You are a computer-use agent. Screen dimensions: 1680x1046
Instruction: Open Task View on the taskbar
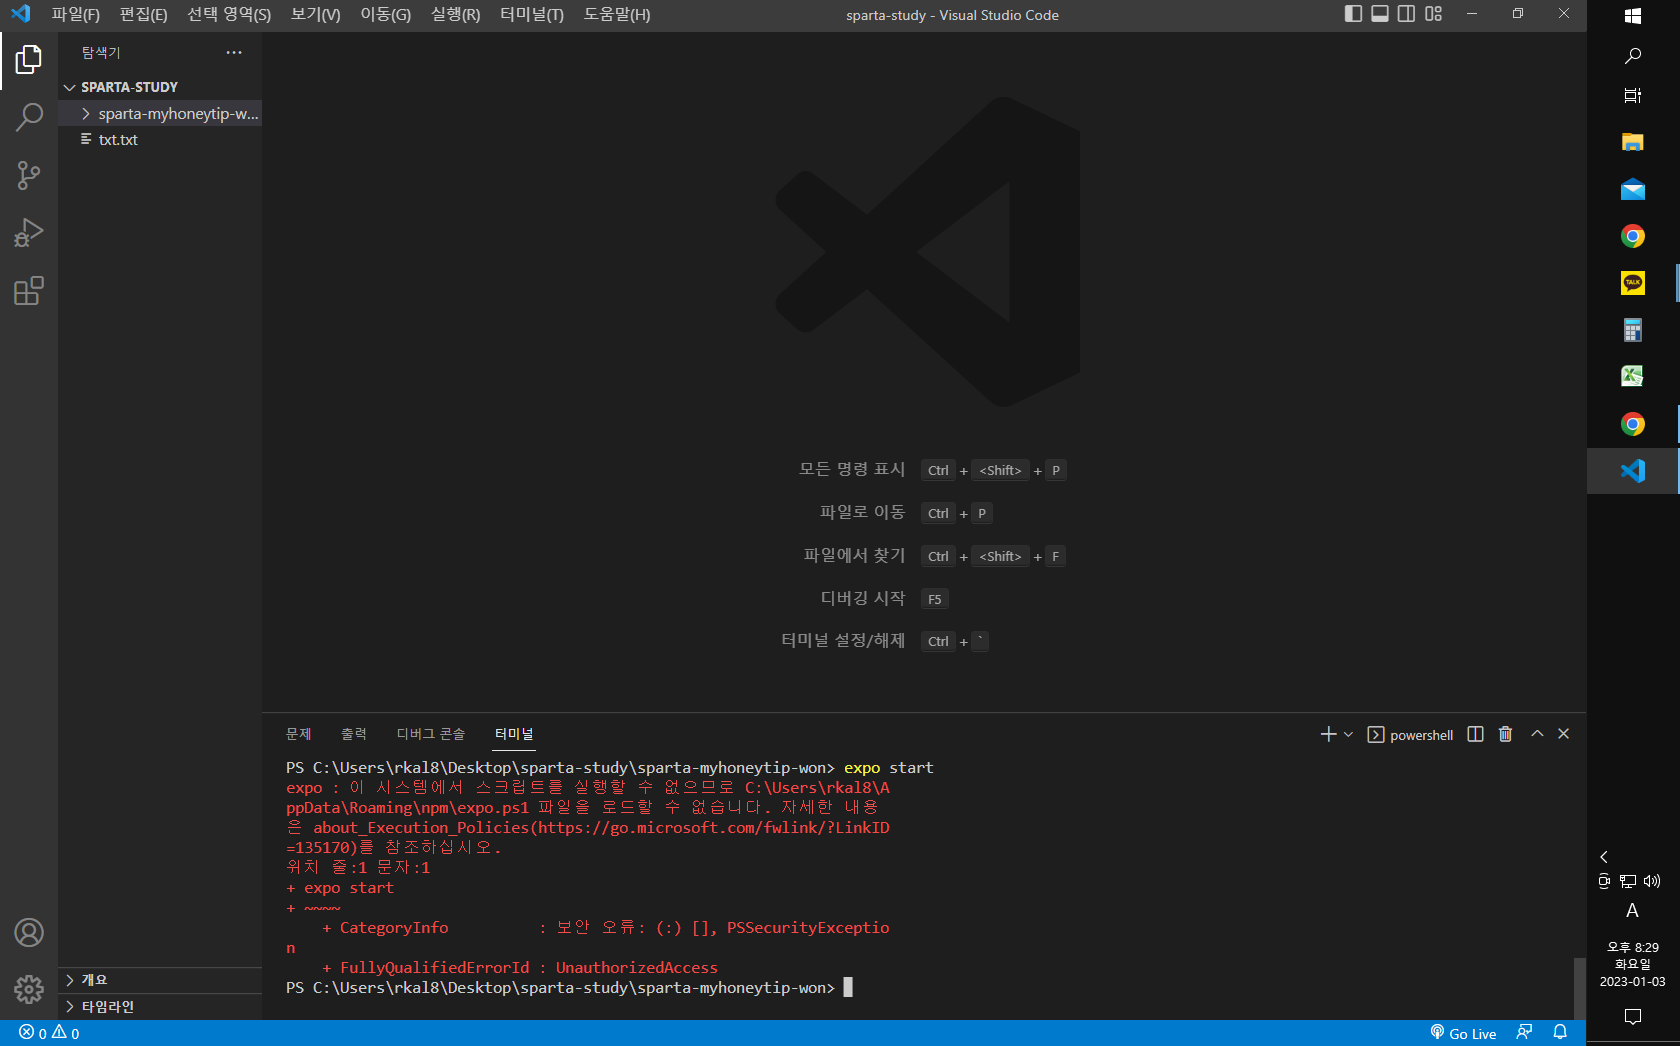[1633, 96]
